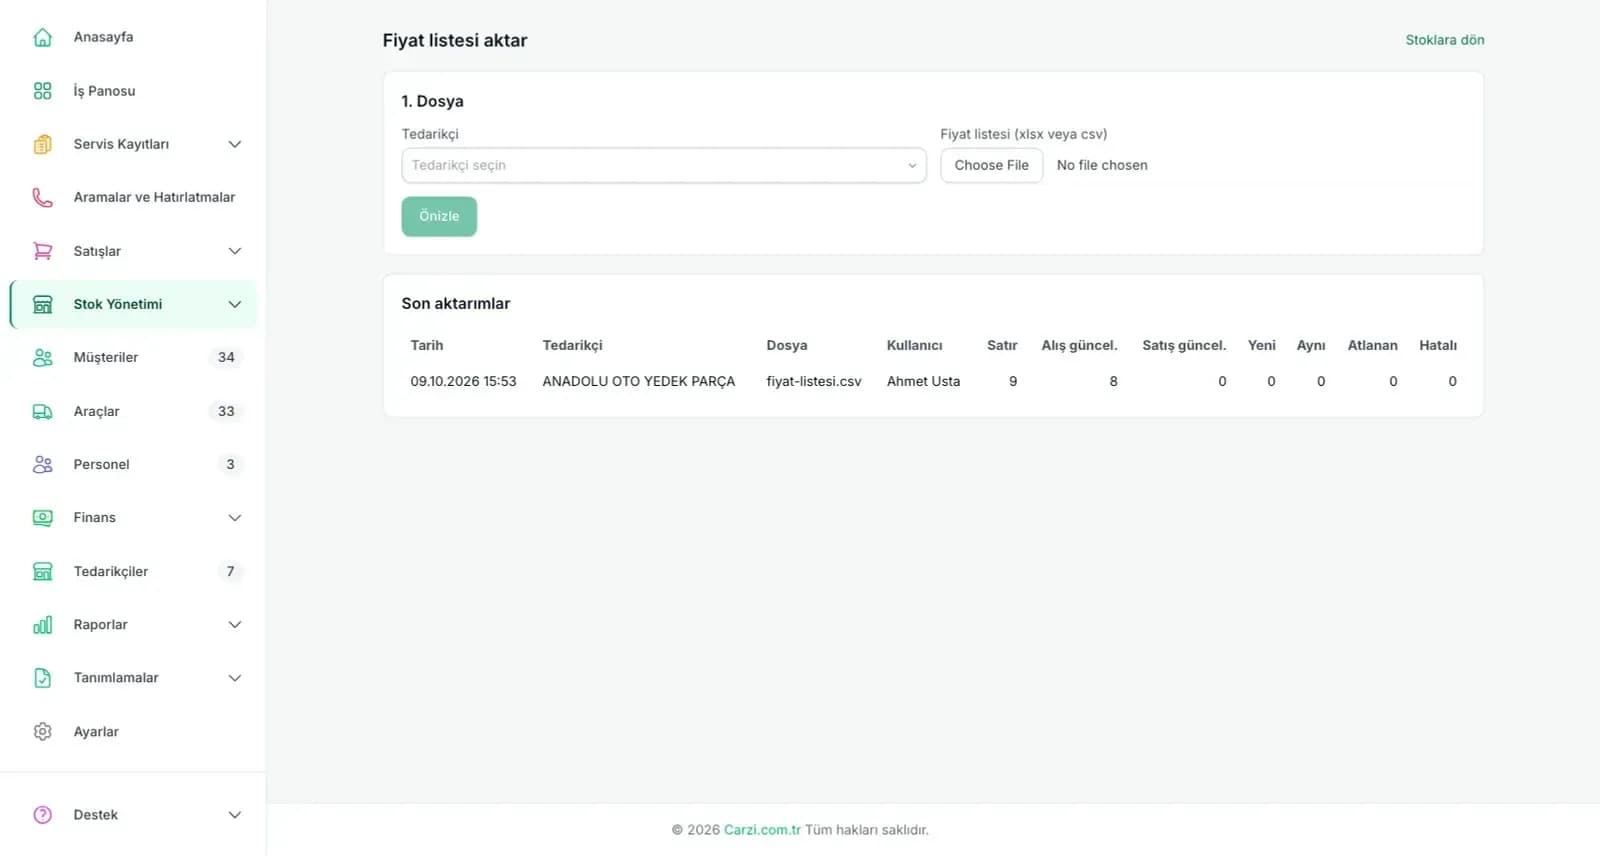Viewport: 1600px width, 856px height.
Task: Click the Alış güncel. column header
Action: click(1079, 345)
